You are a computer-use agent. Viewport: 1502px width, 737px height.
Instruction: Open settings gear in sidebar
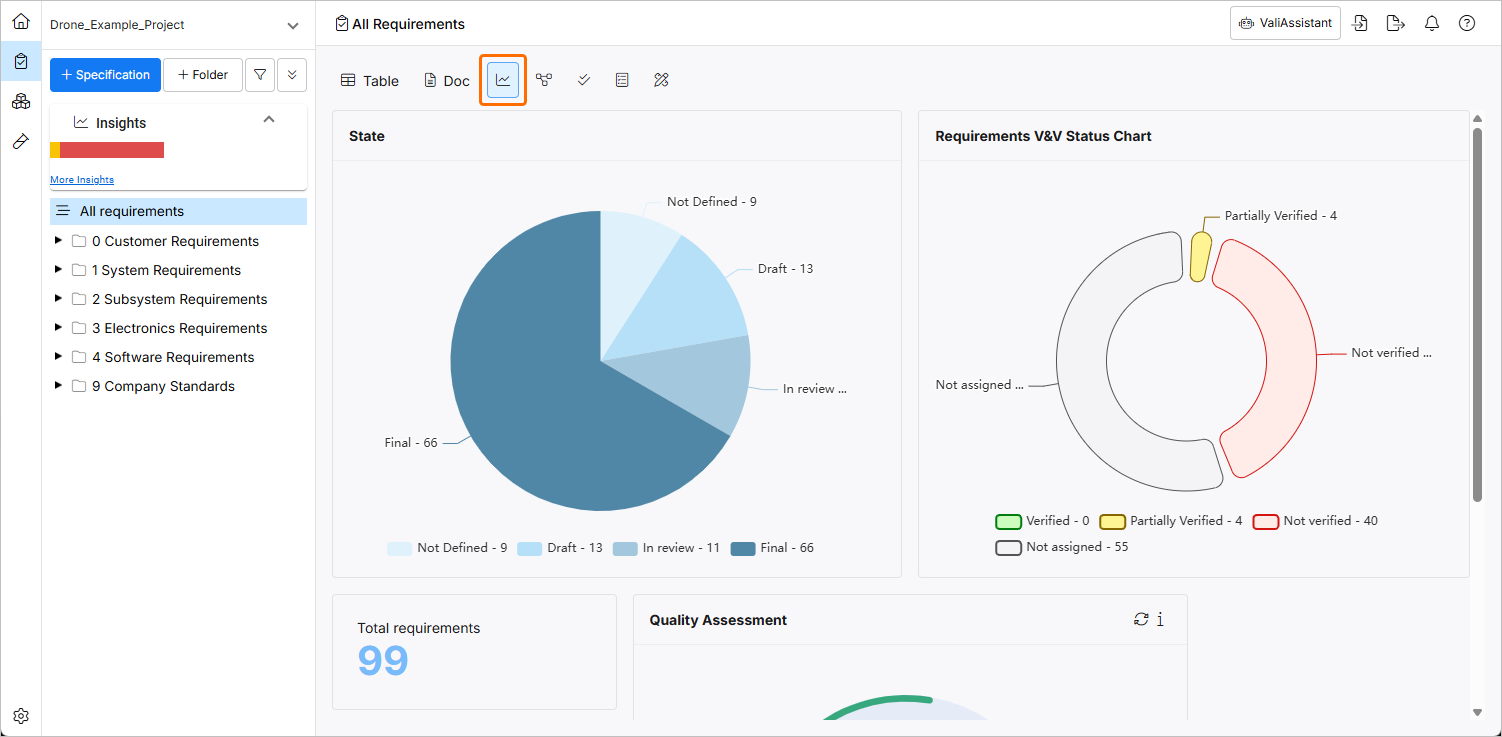tap(21, 716)
